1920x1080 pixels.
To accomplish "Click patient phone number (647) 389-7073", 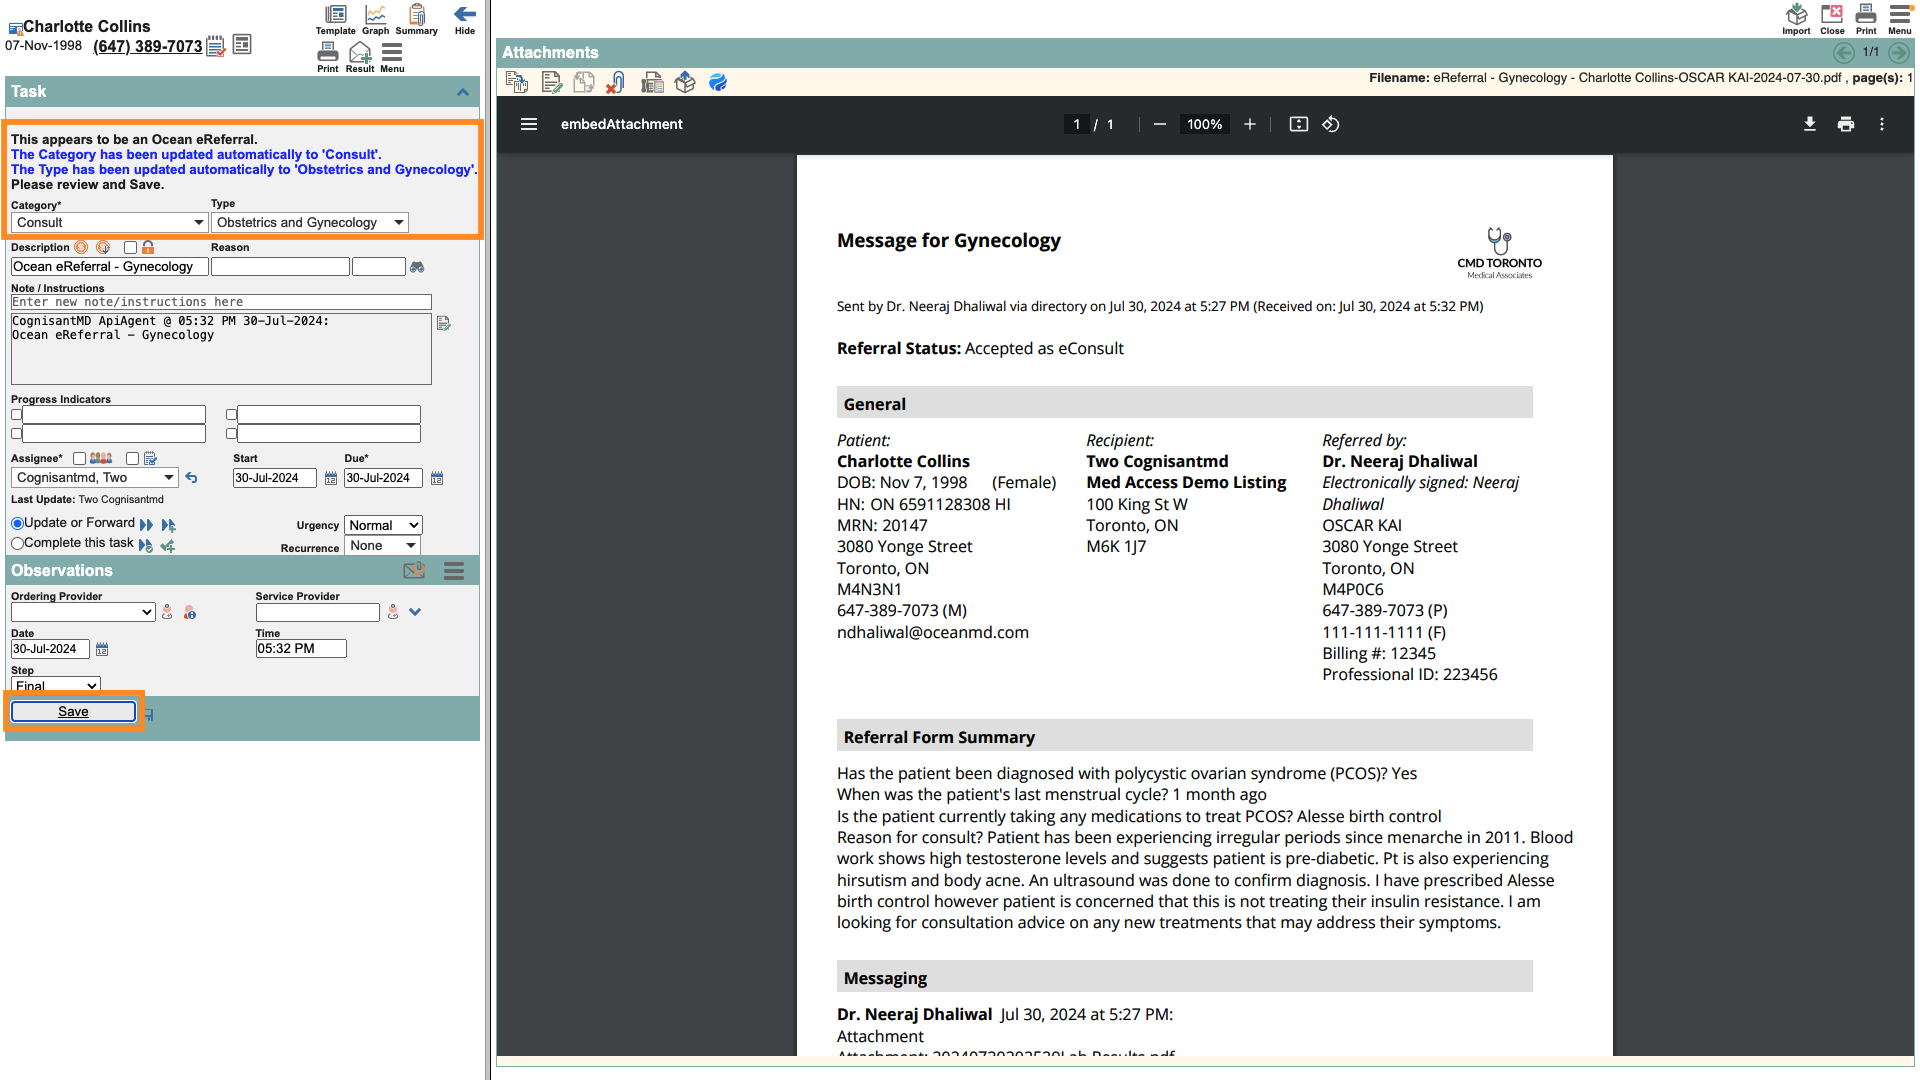I will pos(147,46).
